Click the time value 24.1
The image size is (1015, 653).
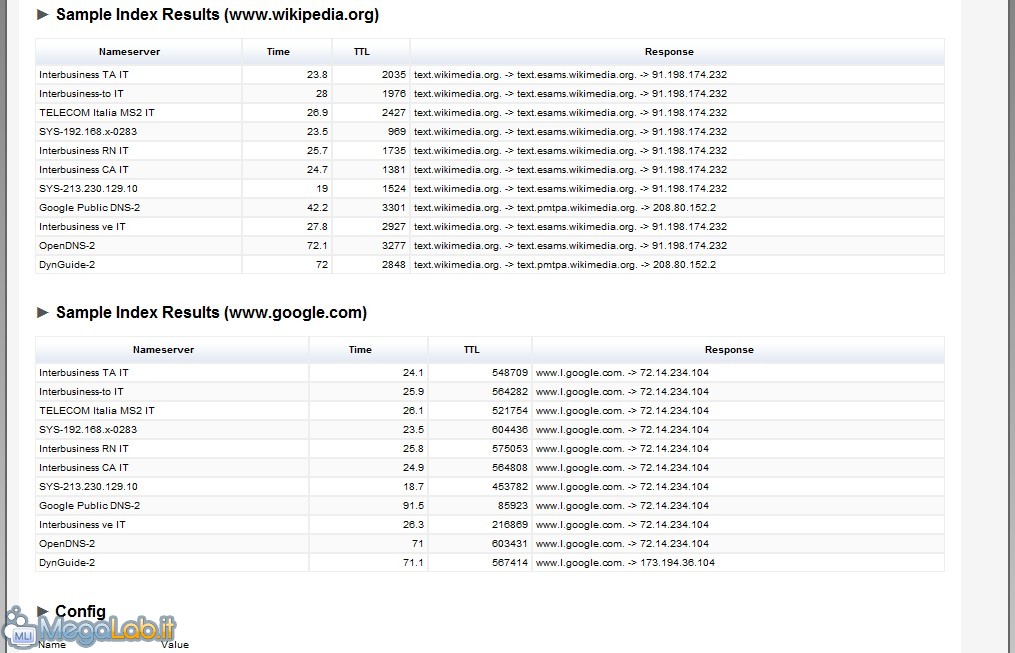(x=413, y=373)
